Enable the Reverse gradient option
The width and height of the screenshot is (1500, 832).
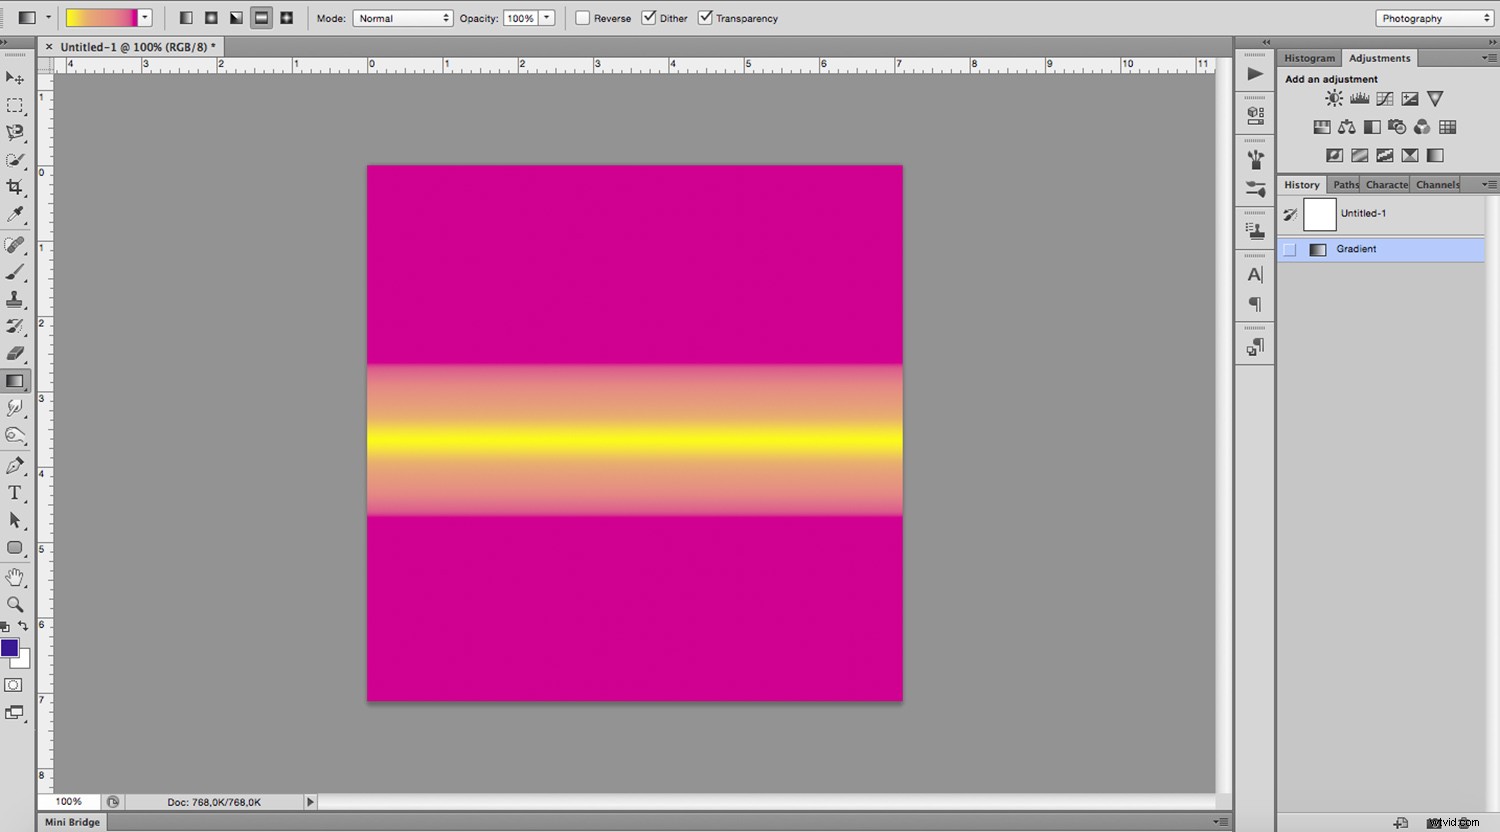(x=582, y=17)
